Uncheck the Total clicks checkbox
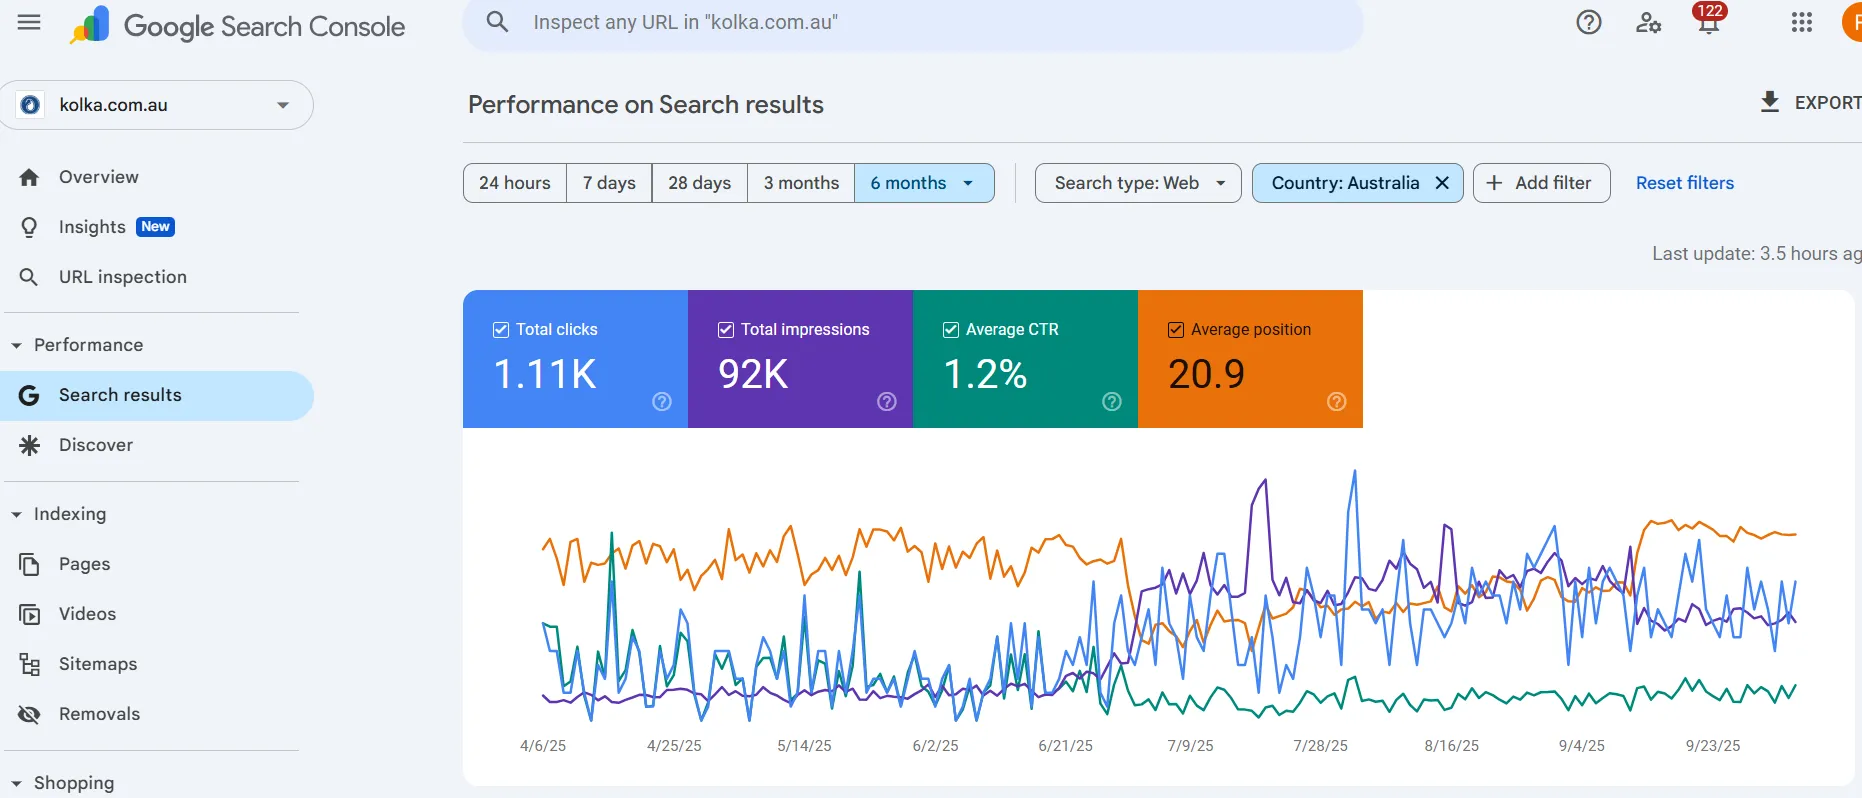 point(501,330)
